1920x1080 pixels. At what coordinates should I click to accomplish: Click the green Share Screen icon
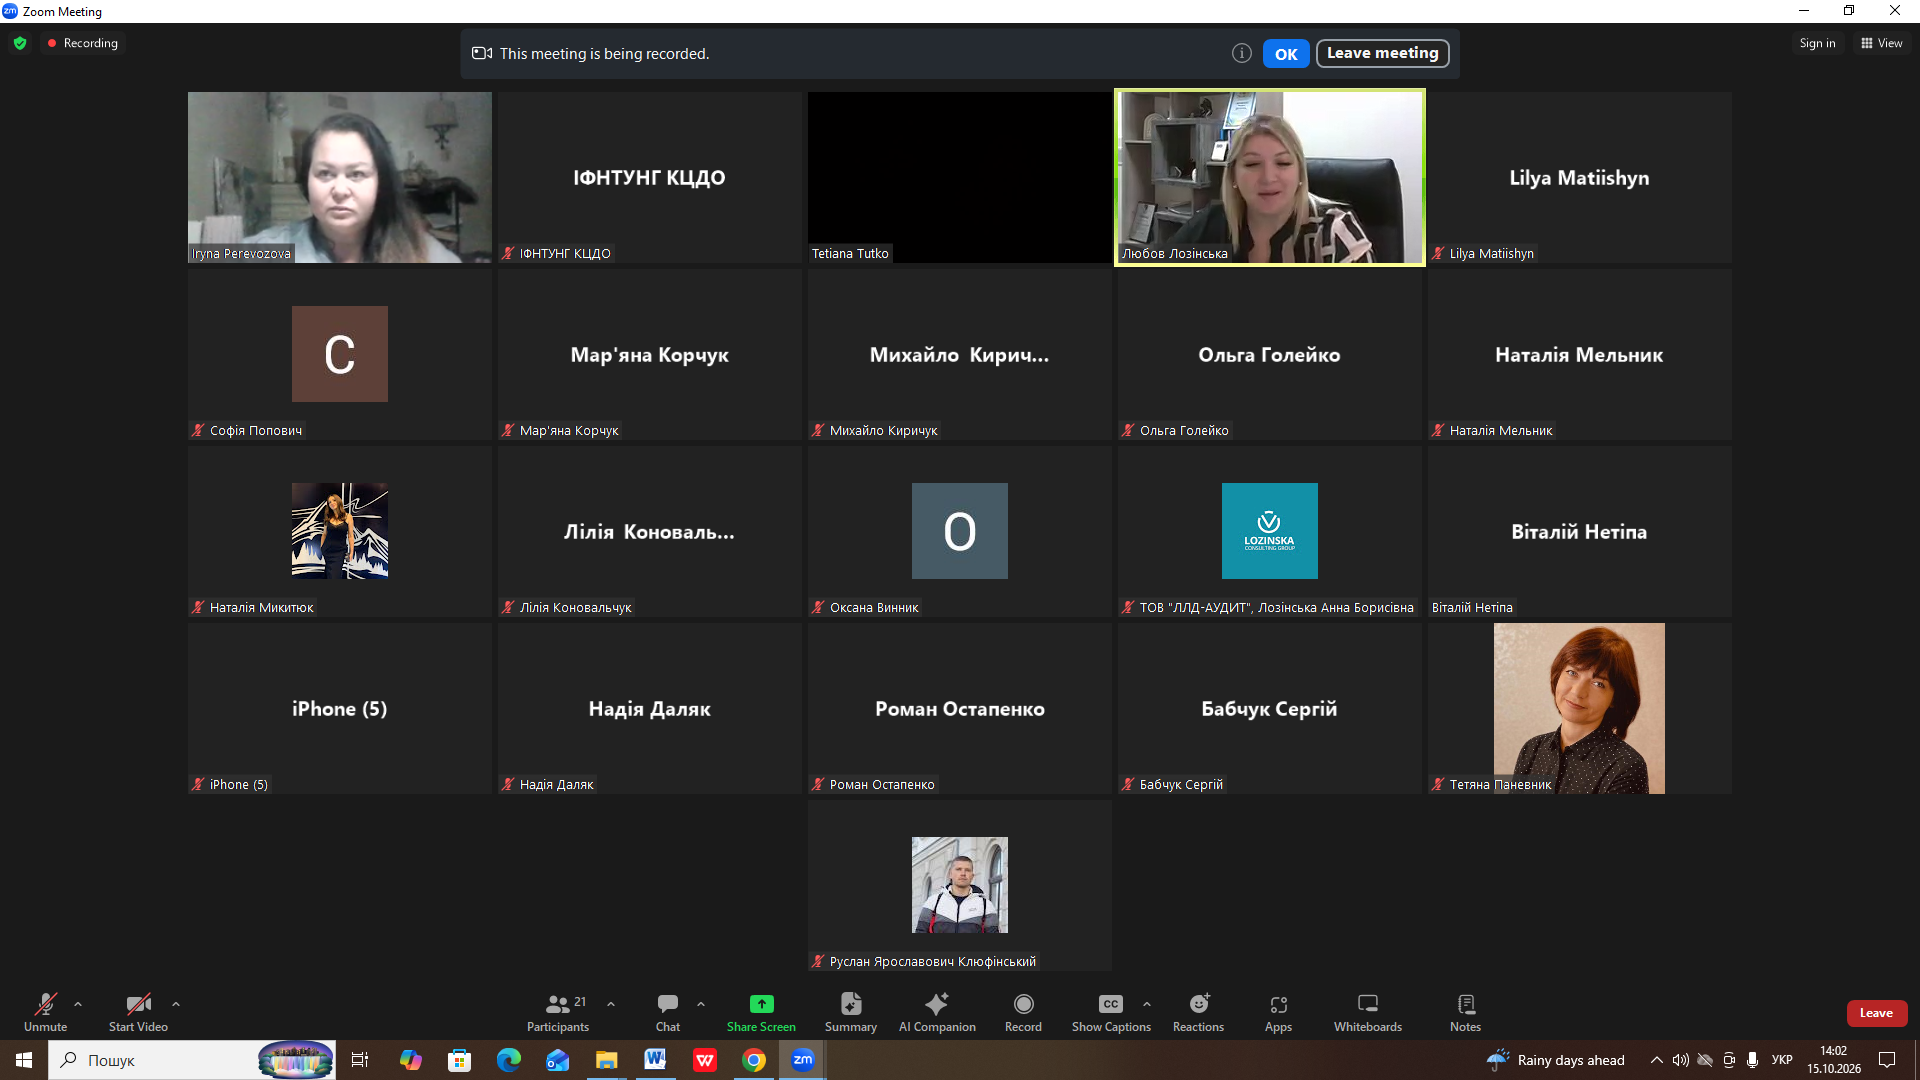point(761,1003)
